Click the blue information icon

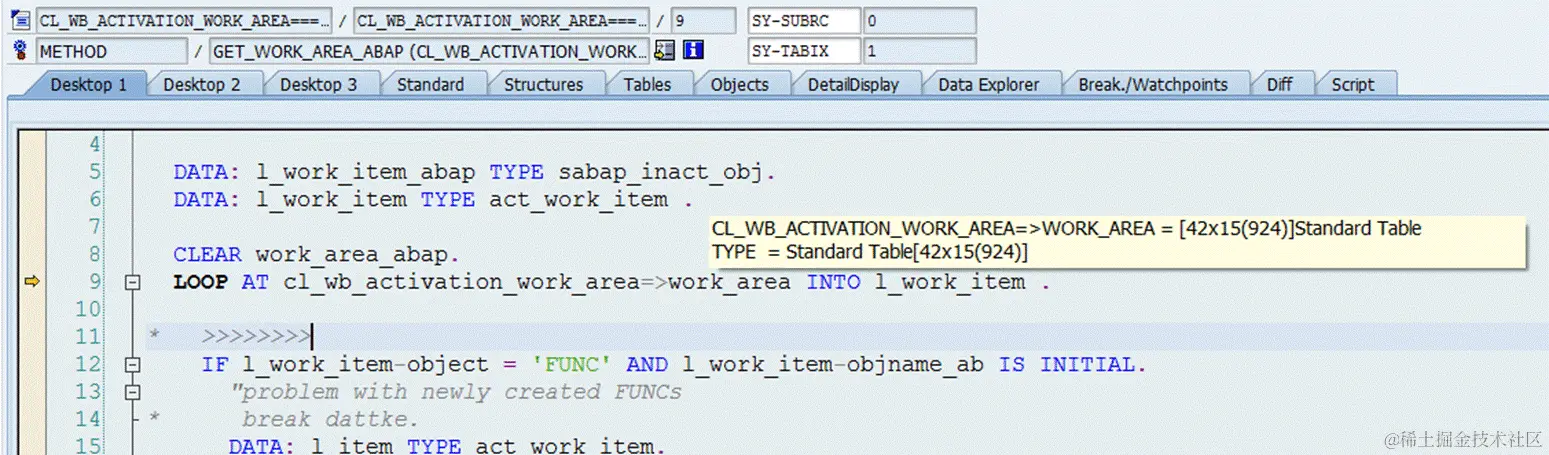[x=693, y=50]
